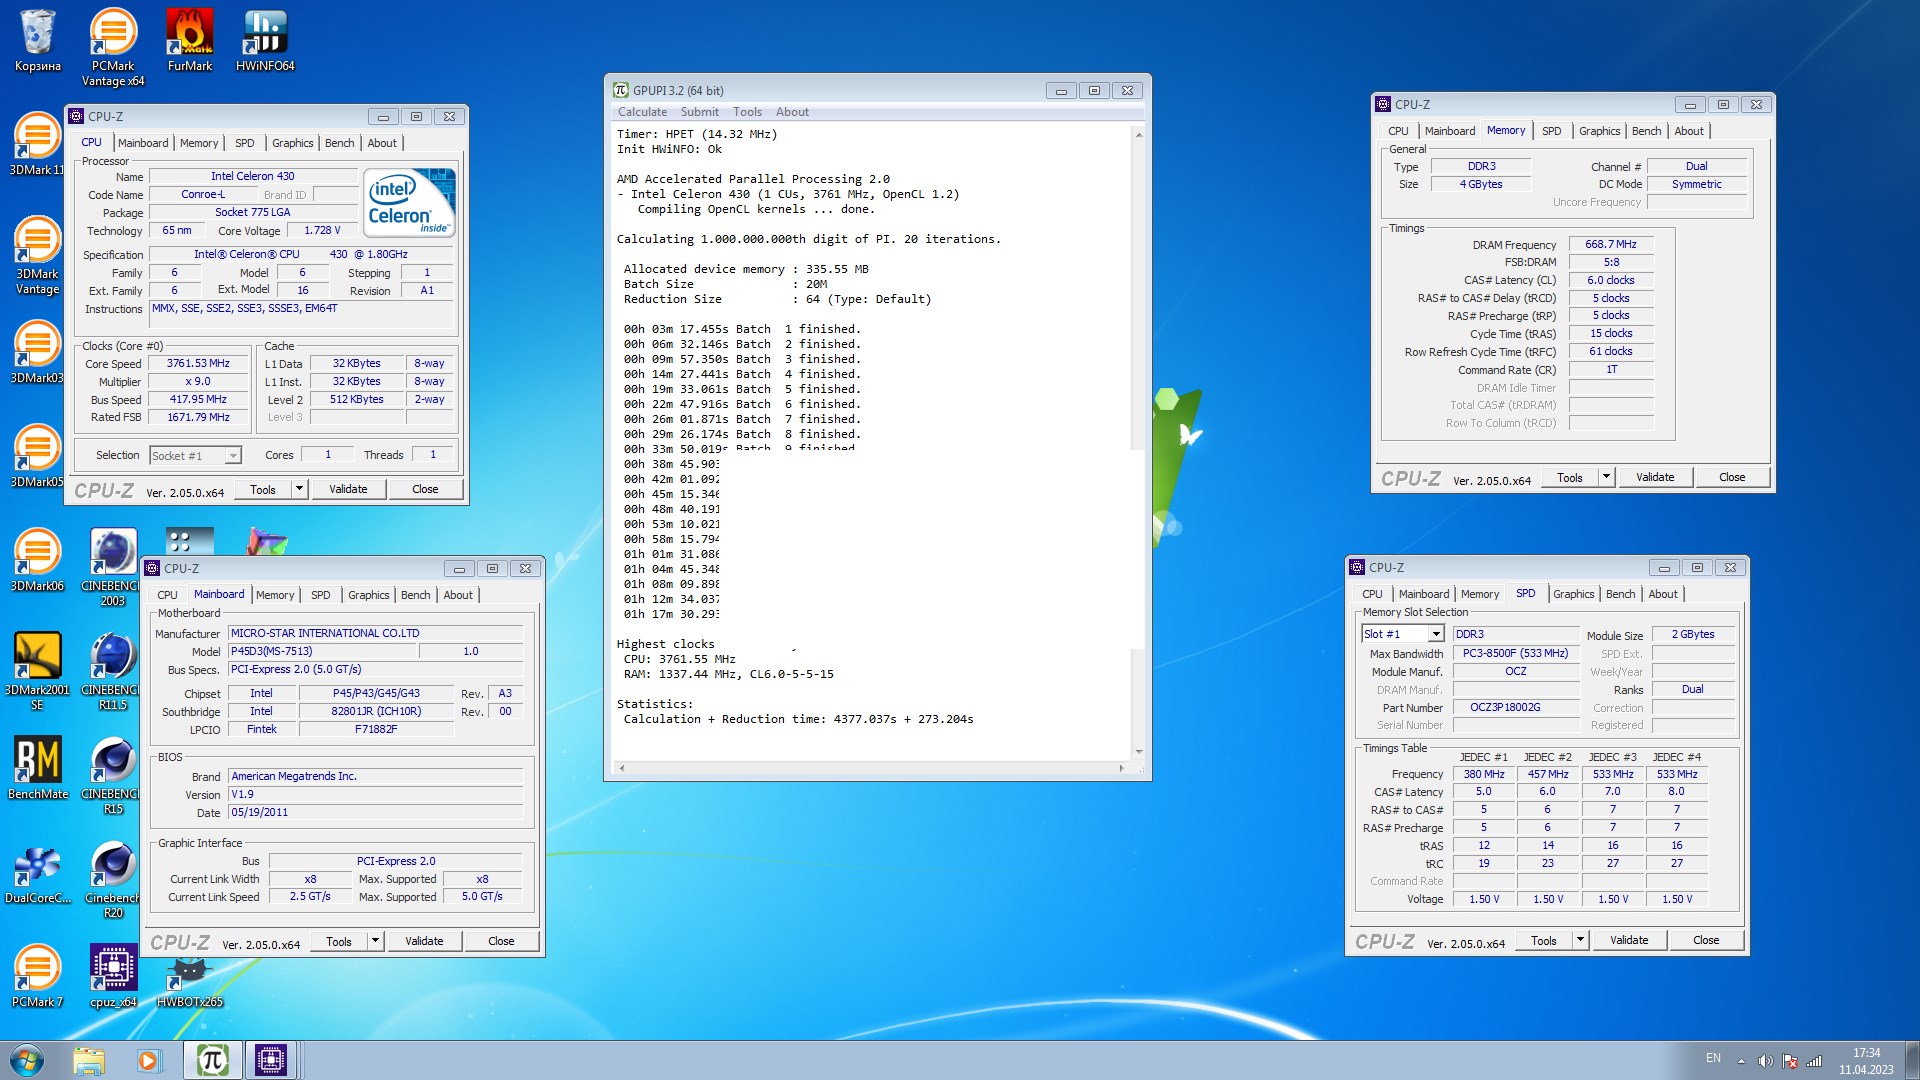
Task: Open HWBOTx265 desktop shortcut
Action: pyautogui.click(x=189, y=983)
